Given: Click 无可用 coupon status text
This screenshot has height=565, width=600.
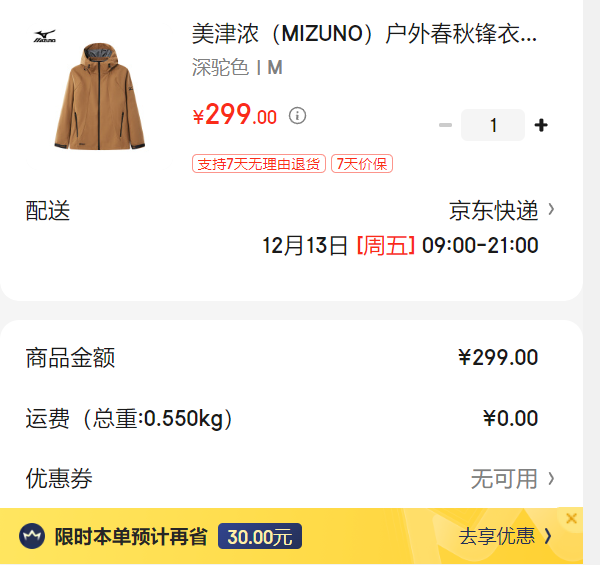Looking at the screenshot, I should [504, 479].
